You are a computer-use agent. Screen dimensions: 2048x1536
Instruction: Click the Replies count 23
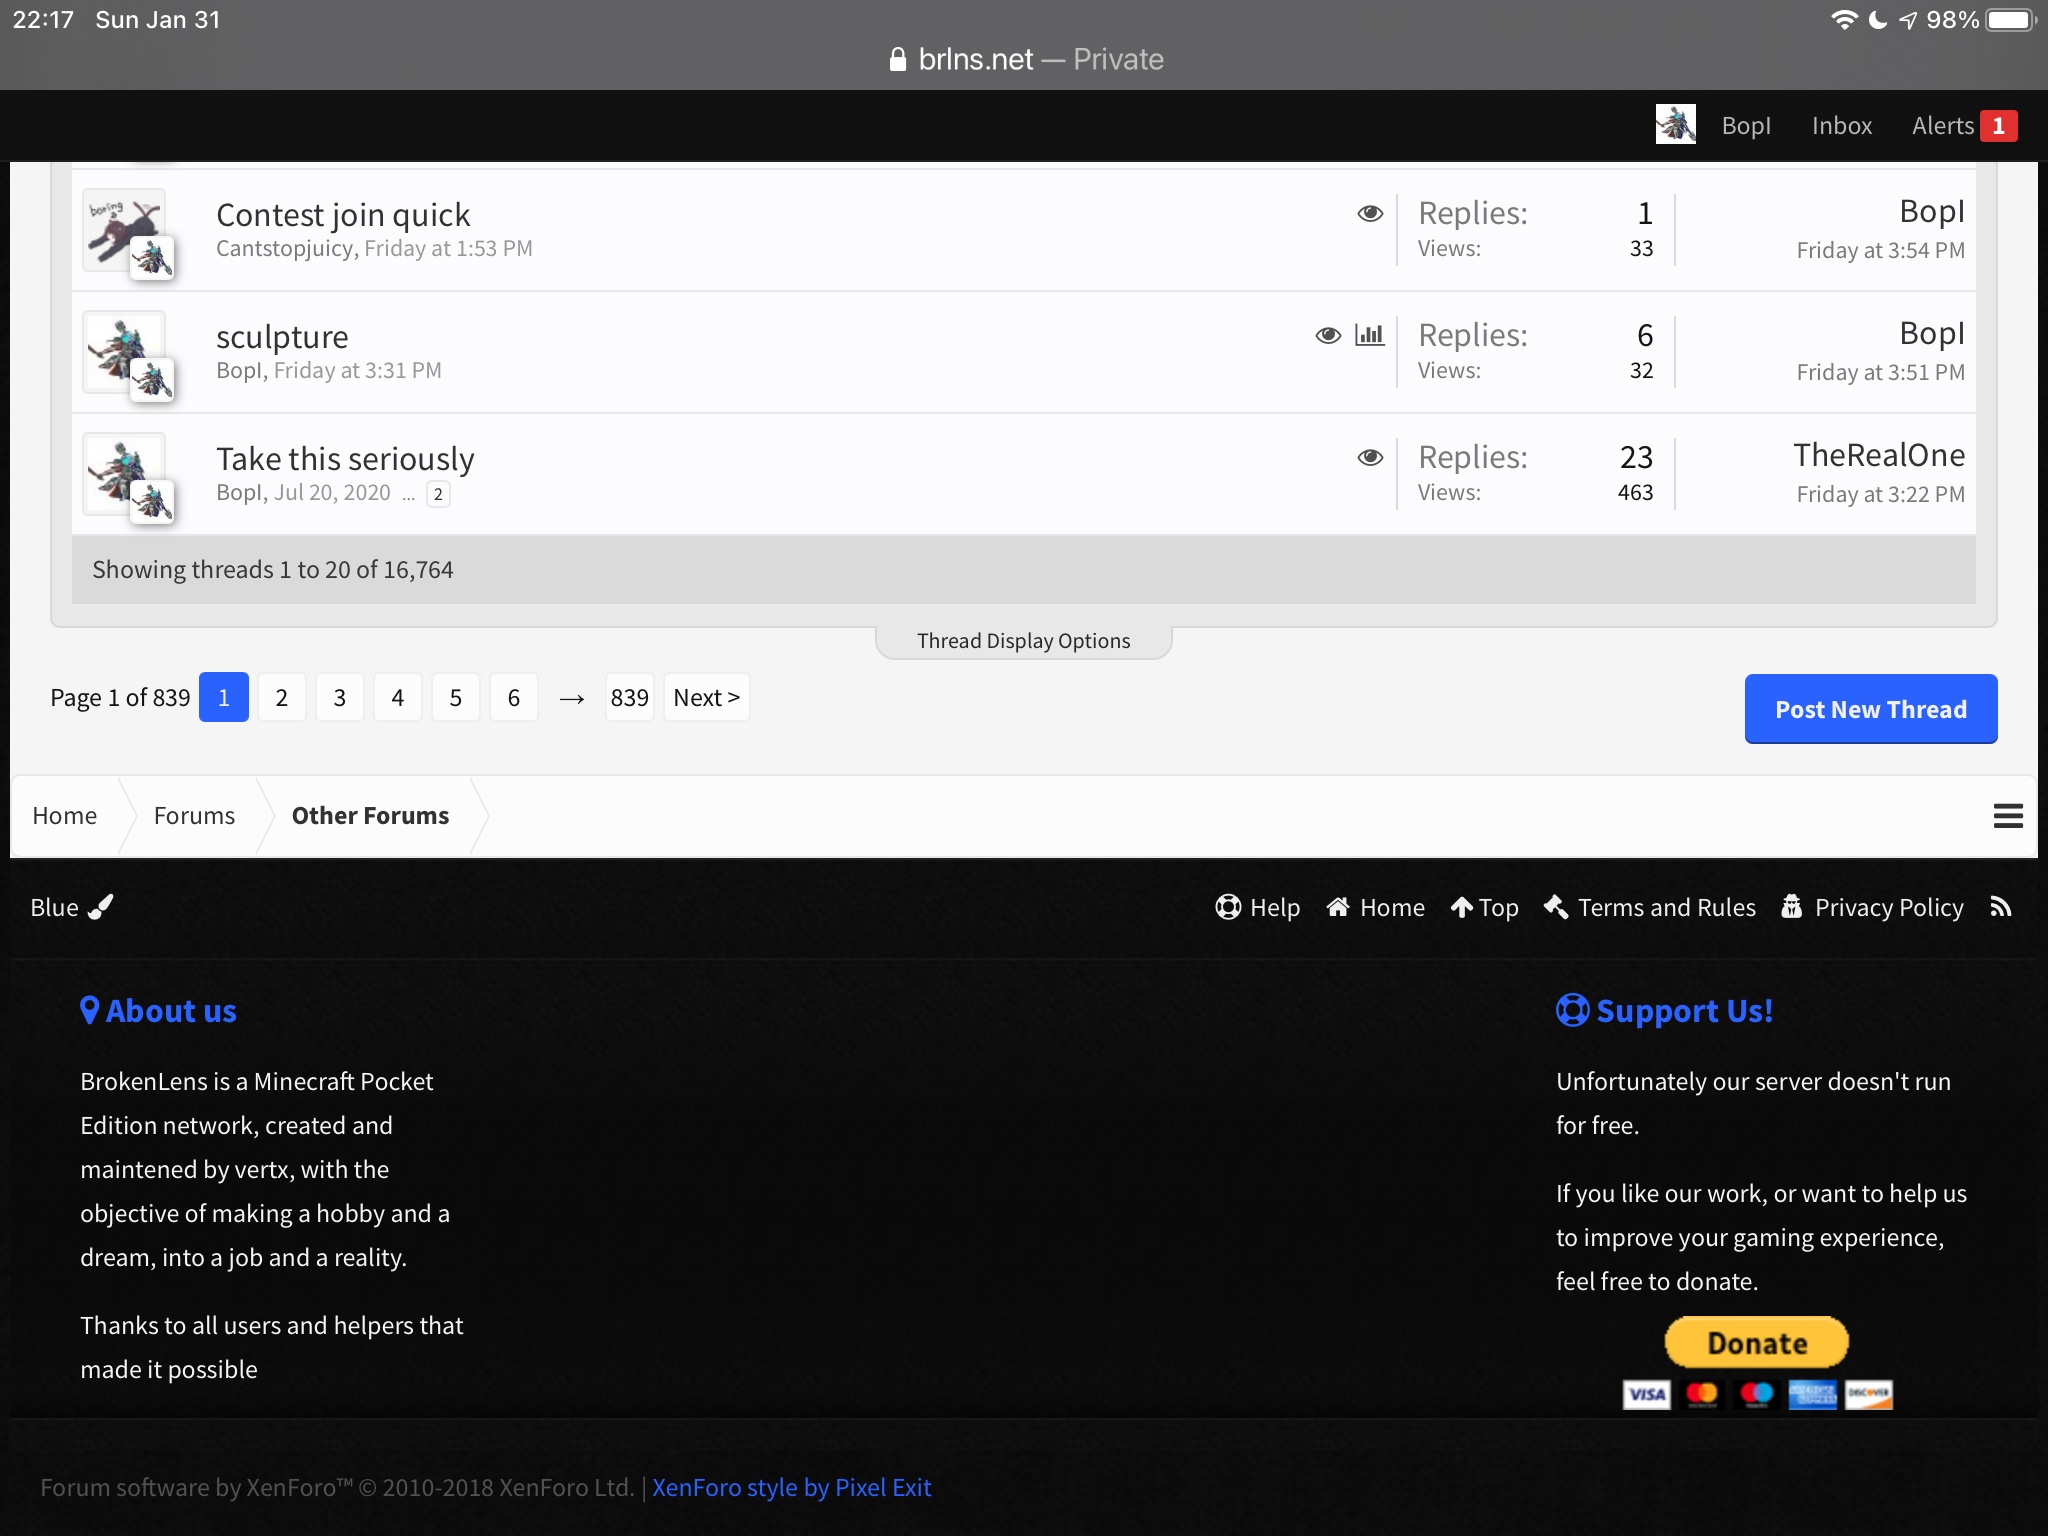(1636, 457)
